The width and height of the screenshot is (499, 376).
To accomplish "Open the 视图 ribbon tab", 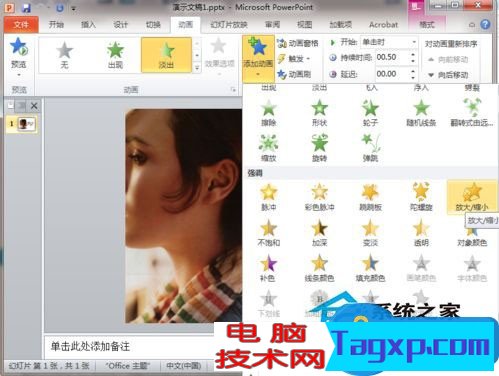I will click(304, 25).
